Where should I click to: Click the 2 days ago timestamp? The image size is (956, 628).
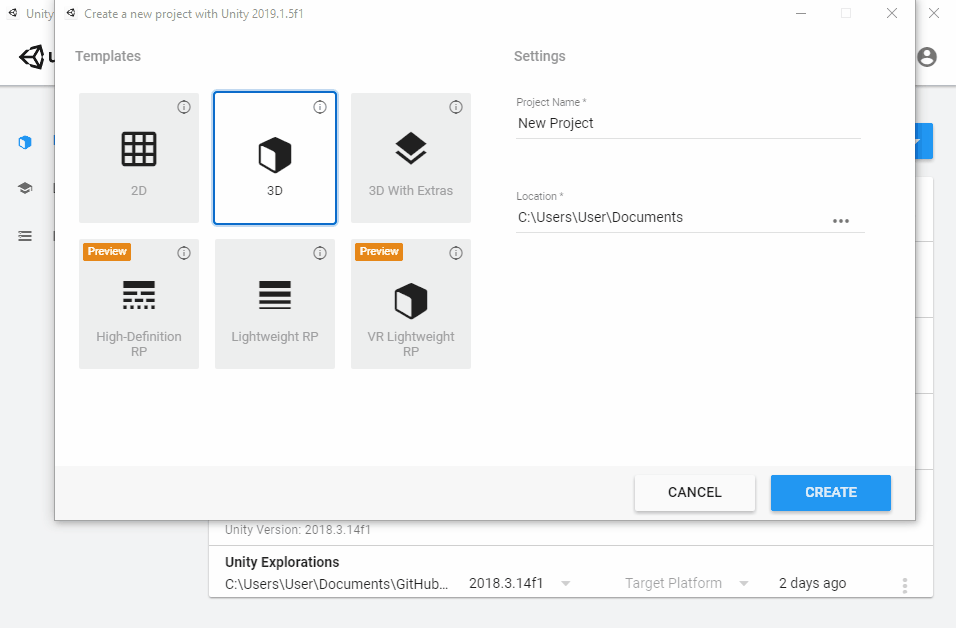pos(813,583)
